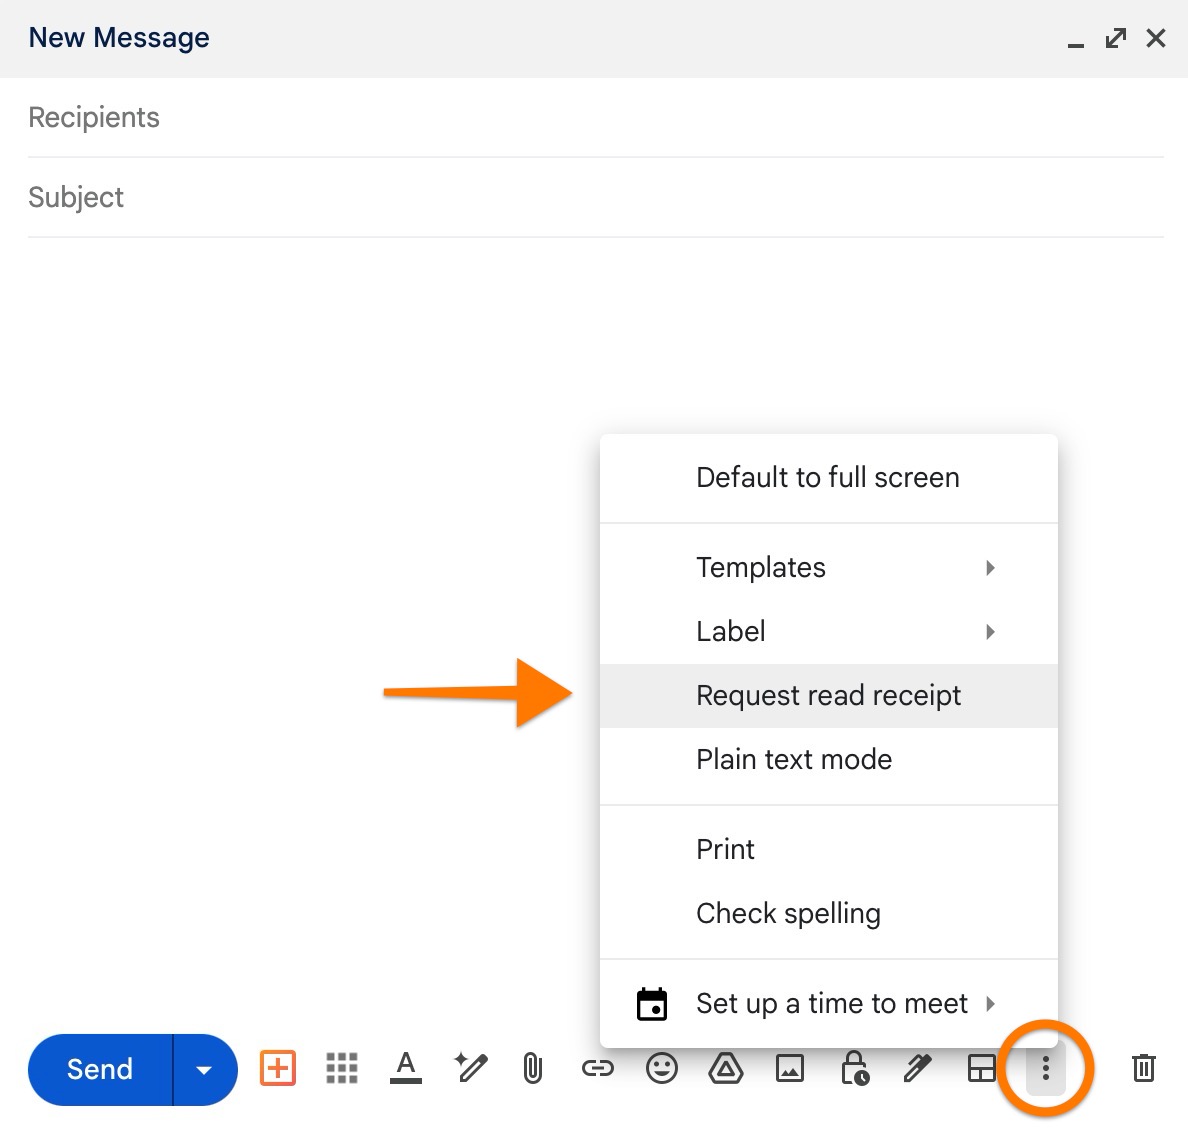Open the Send options dropdown arrow
Screen dimensions: 1188x1128
coord(204,1068)
